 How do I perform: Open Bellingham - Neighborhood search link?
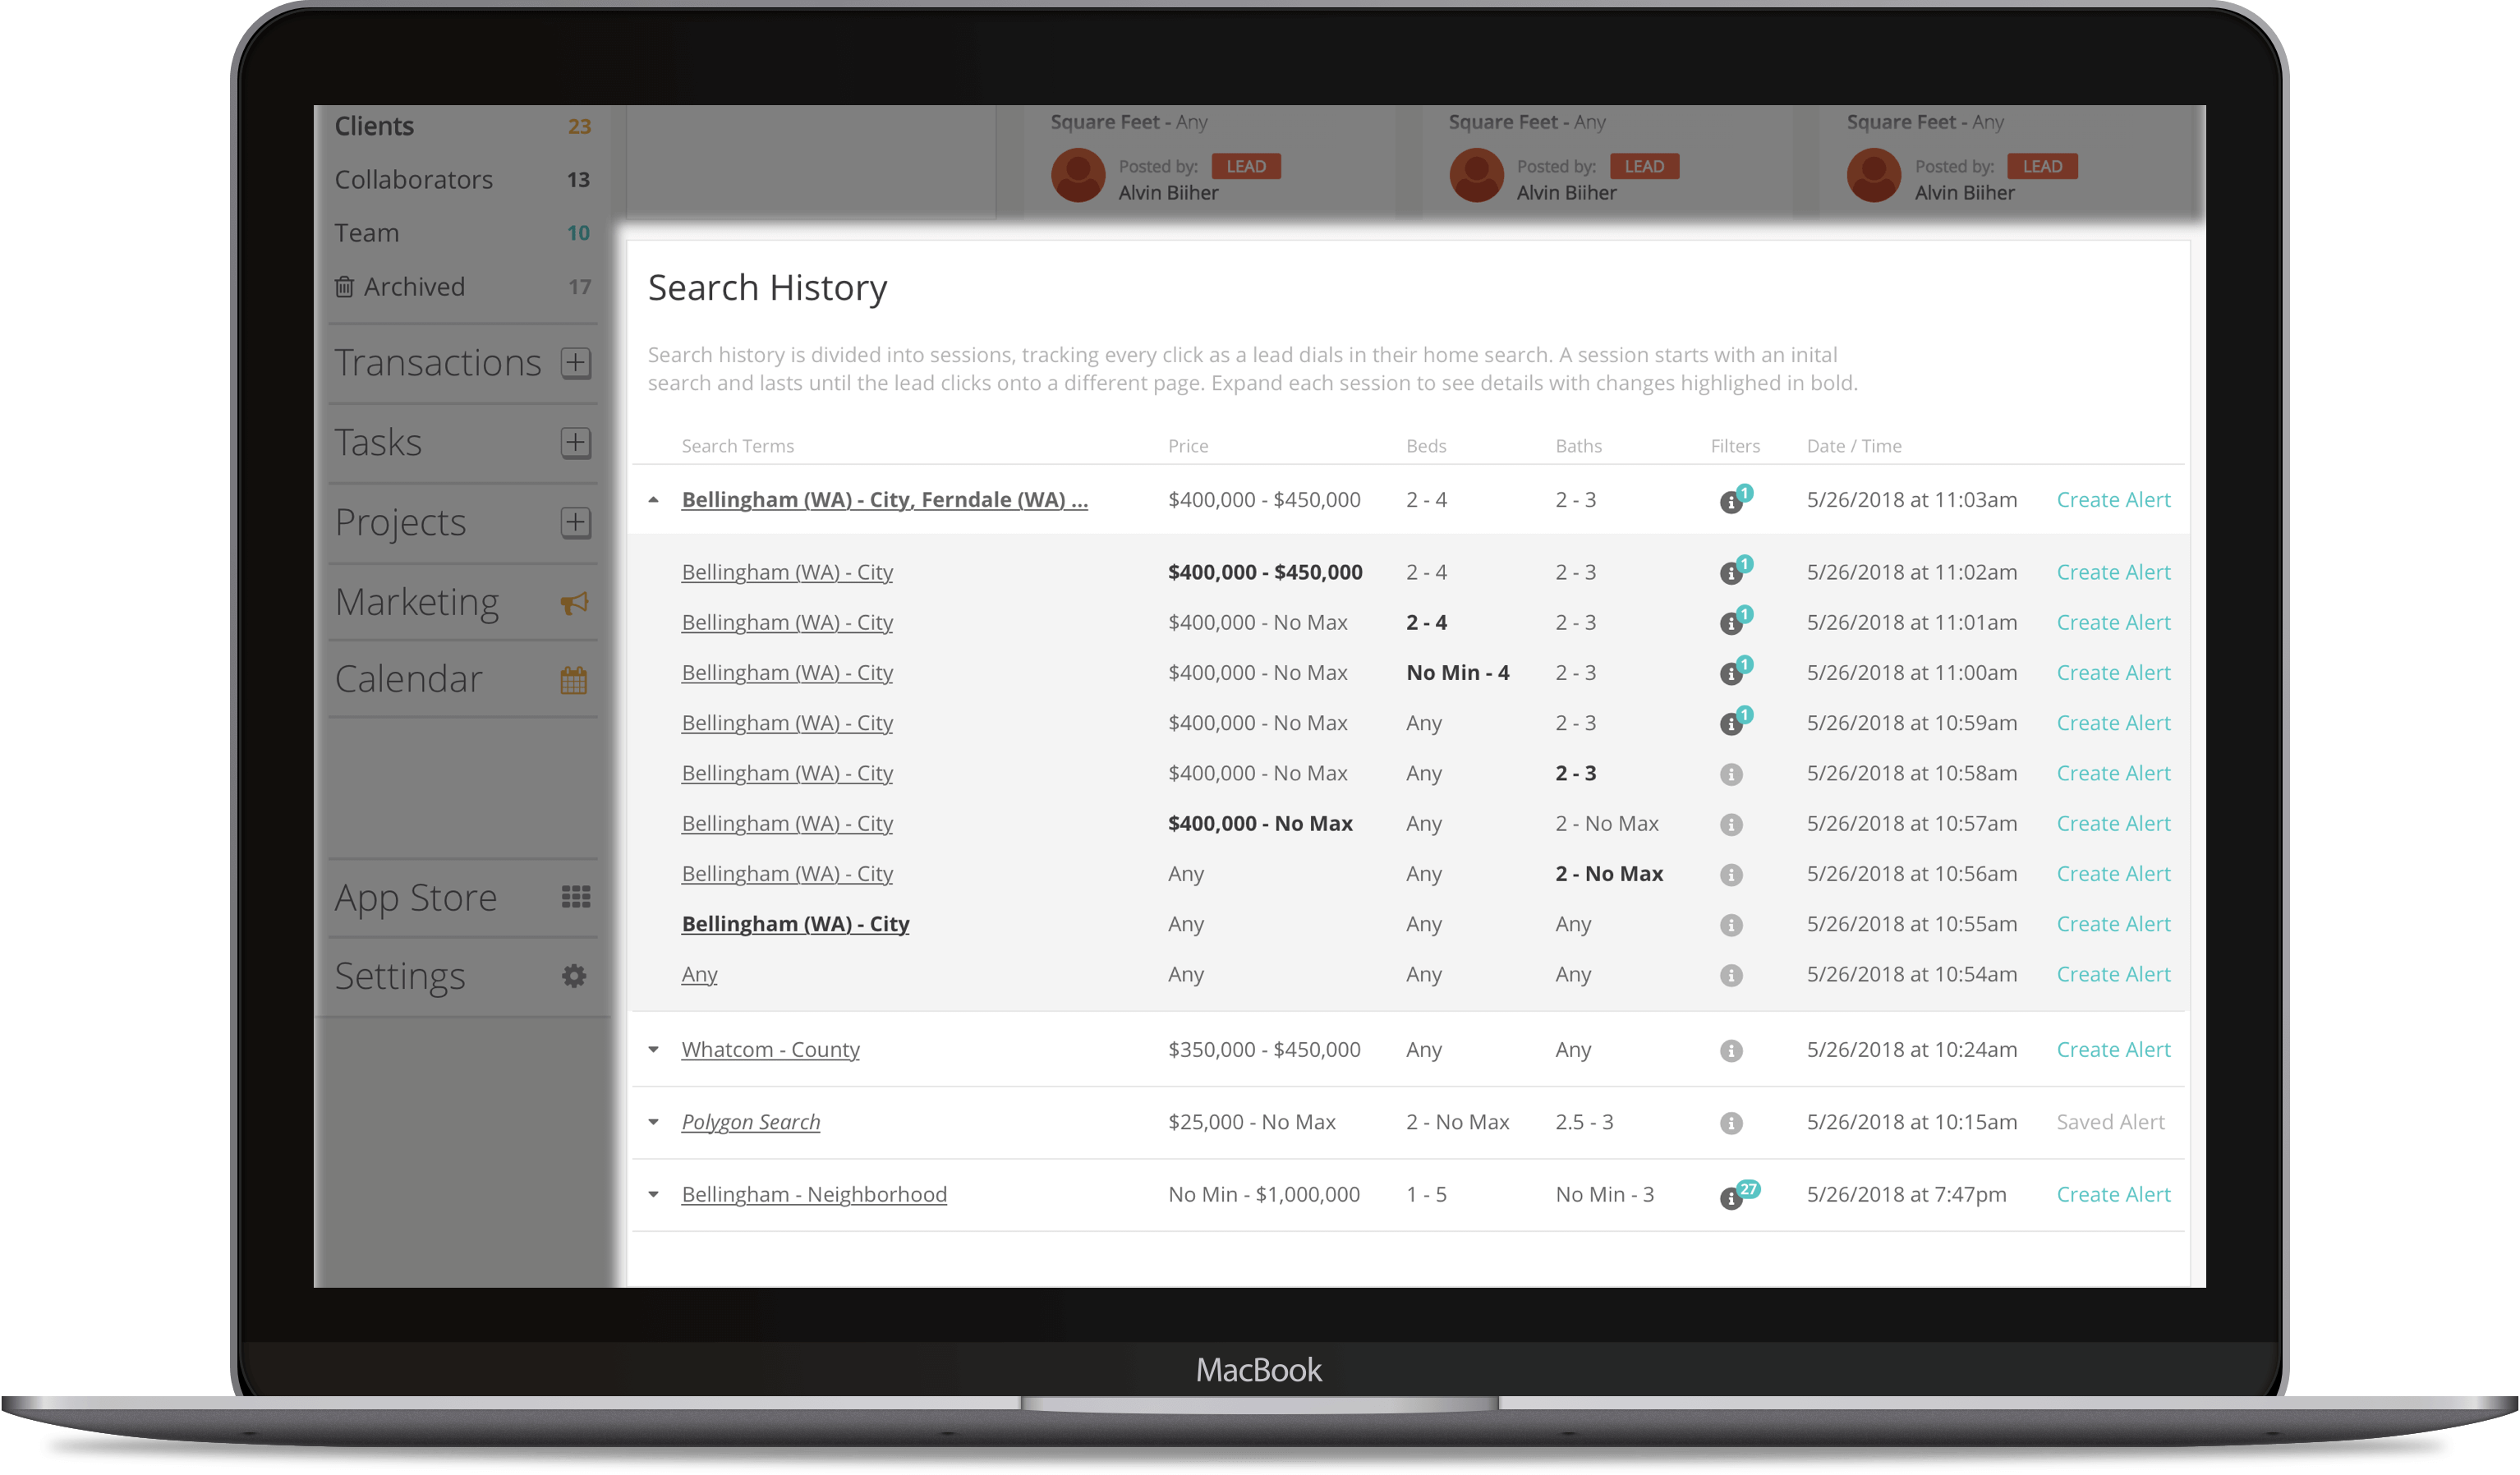tap(814, 1194)
